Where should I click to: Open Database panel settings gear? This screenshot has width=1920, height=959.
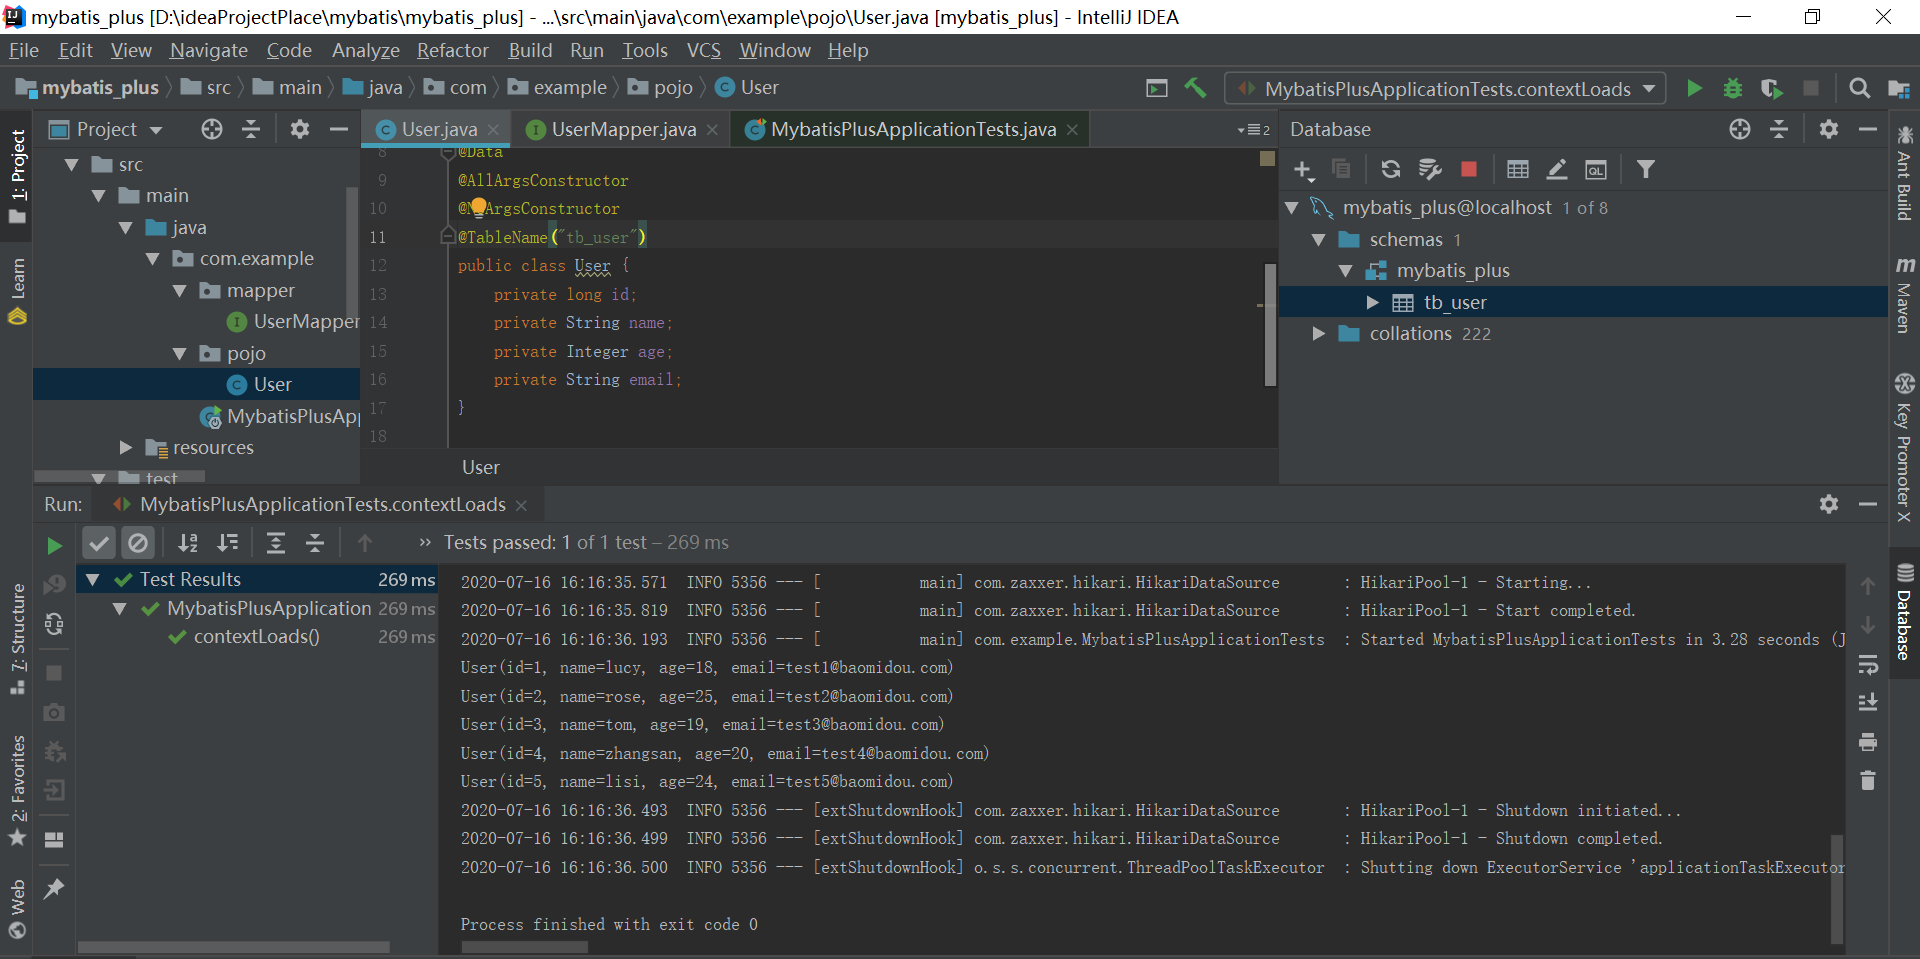pos(1829,129)
